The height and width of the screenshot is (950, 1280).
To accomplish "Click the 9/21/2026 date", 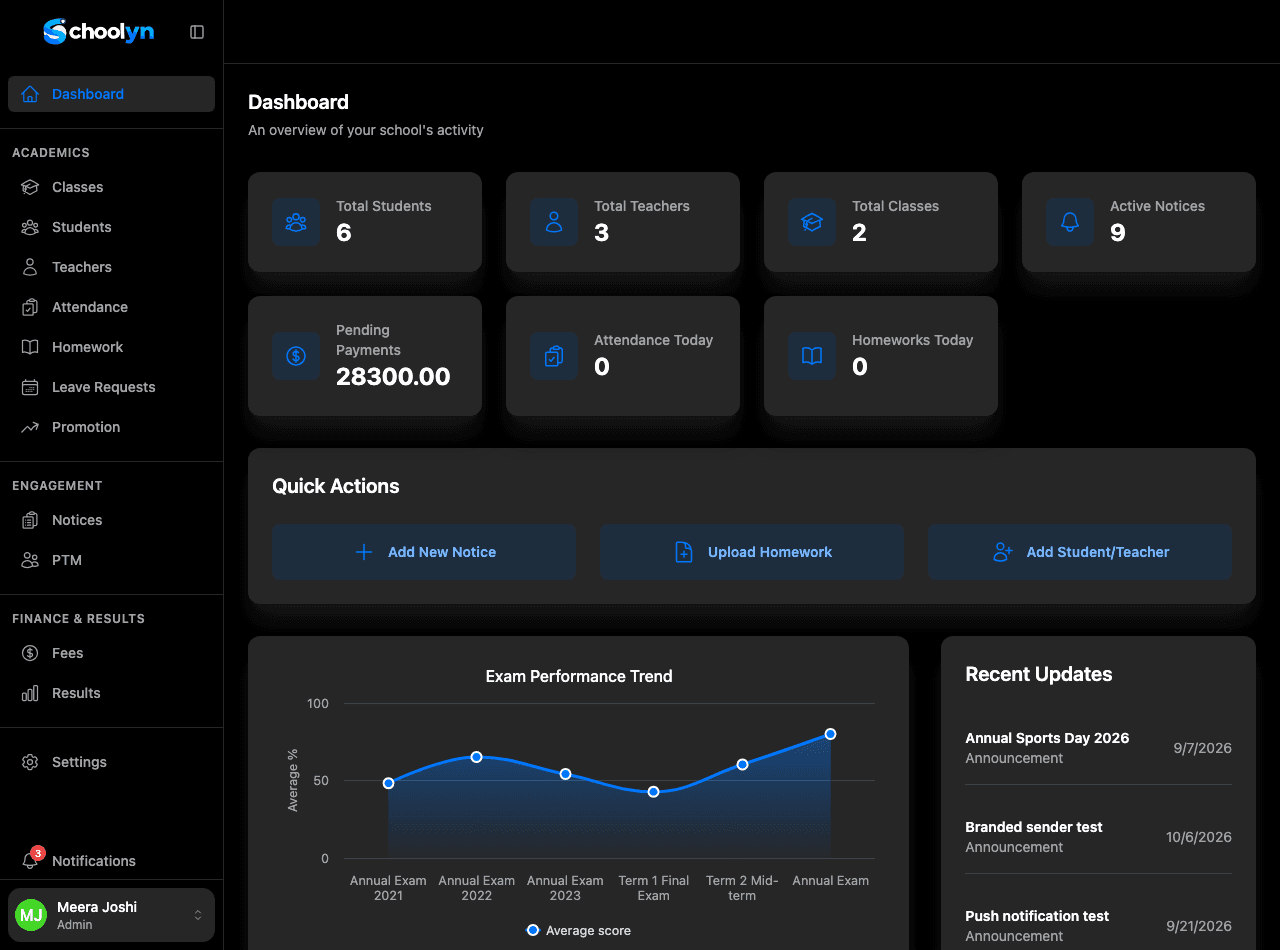I will click(1199, 926).
